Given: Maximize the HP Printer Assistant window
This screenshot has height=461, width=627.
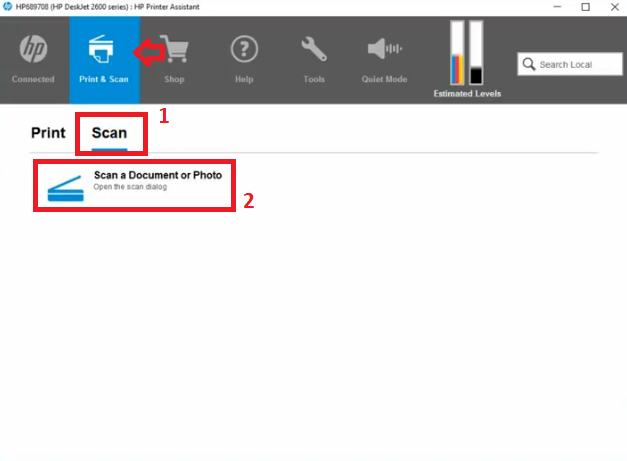Looking at the screenshot, I should tap(585, 7).
